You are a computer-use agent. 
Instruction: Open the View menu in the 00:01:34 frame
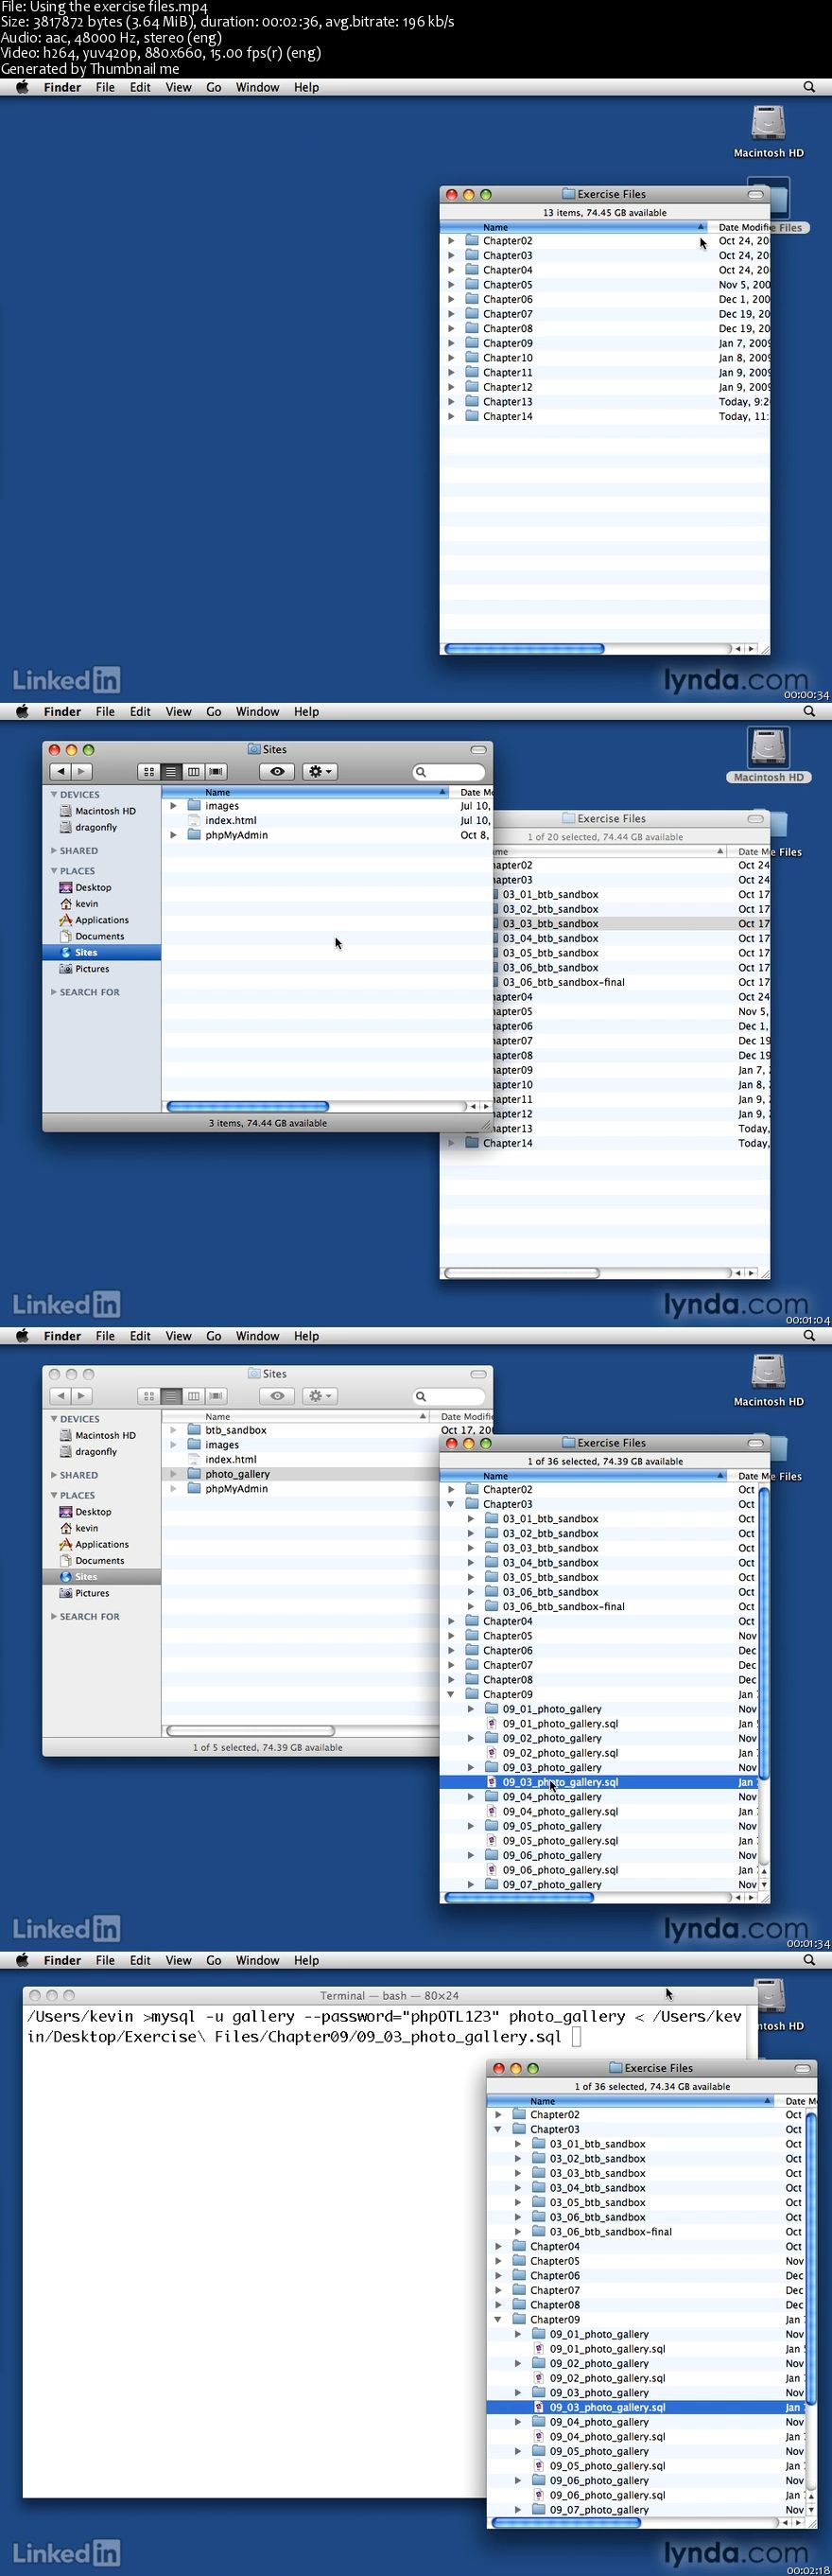coord(178,1335)
